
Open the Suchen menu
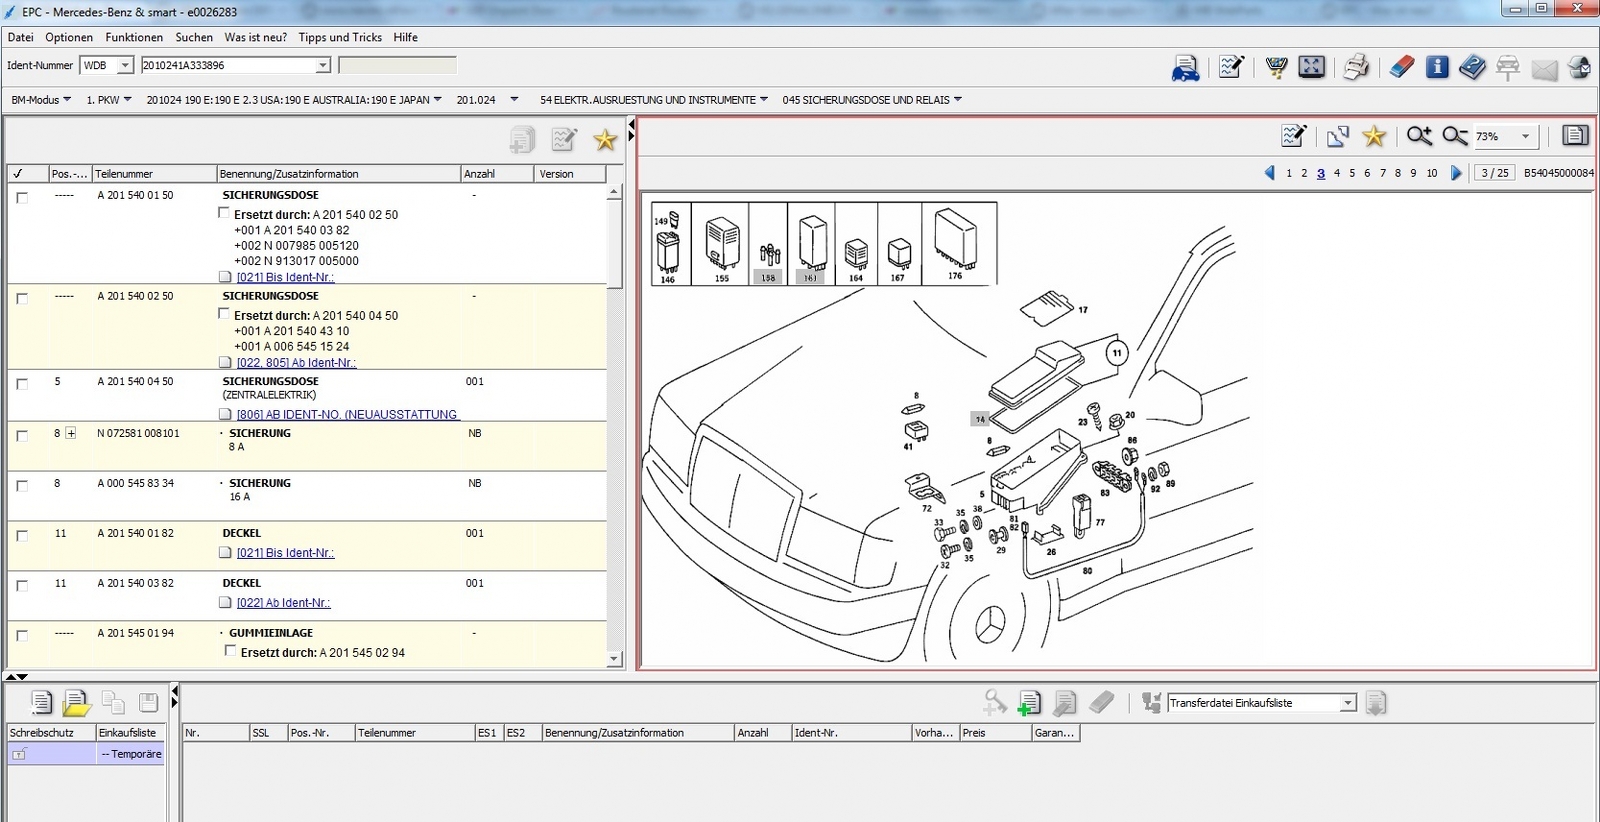pos(194,37)
